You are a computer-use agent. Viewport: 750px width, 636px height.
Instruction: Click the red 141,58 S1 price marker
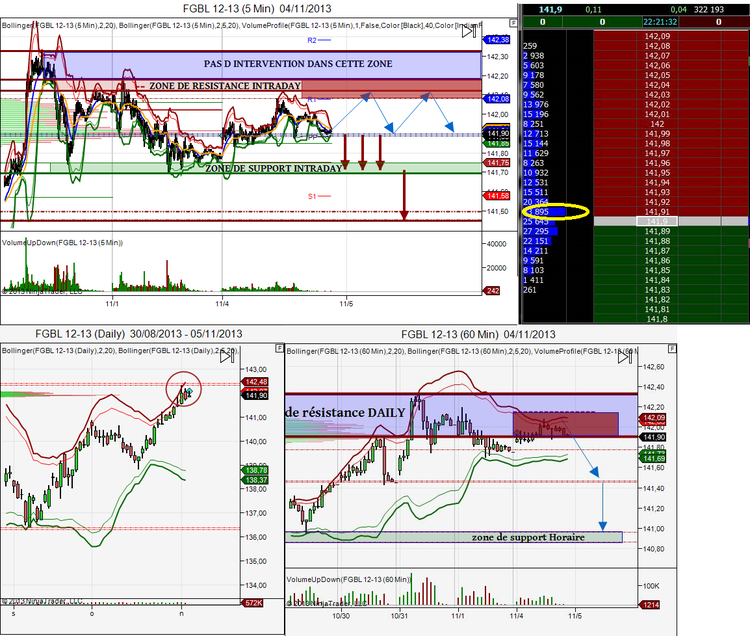497,196
